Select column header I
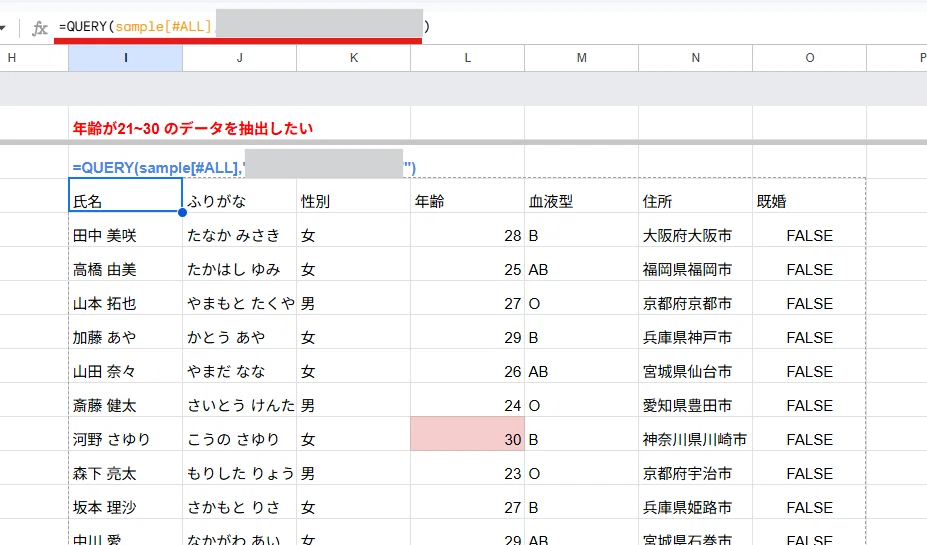The height and width of the screenshot is (545, 927). point(125,58)
